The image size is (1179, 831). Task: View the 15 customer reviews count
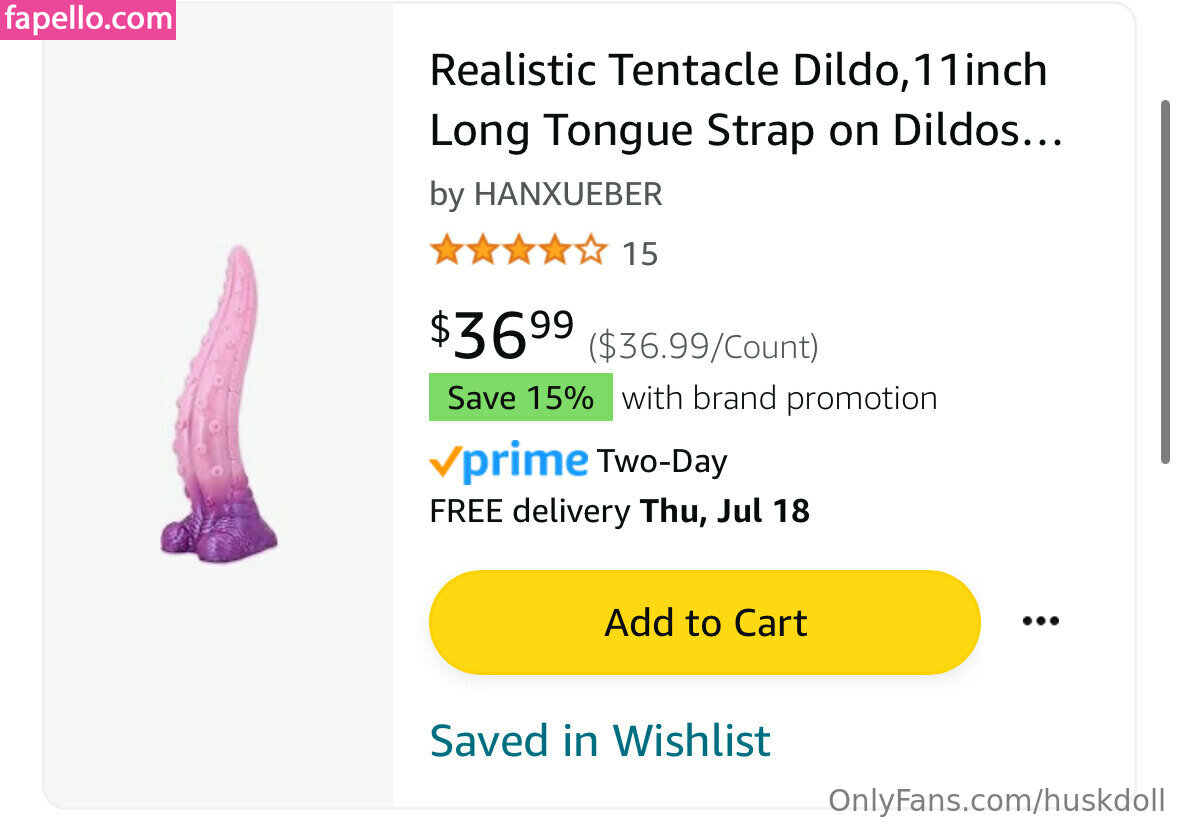click(640, 254)
